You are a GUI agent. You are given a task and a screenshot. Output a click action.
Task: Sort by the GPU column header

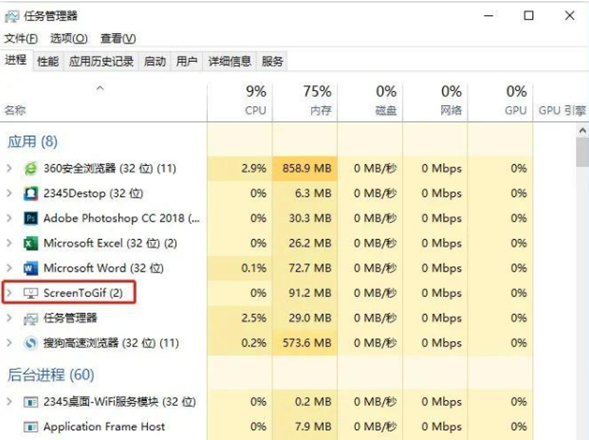pos(500,101)
